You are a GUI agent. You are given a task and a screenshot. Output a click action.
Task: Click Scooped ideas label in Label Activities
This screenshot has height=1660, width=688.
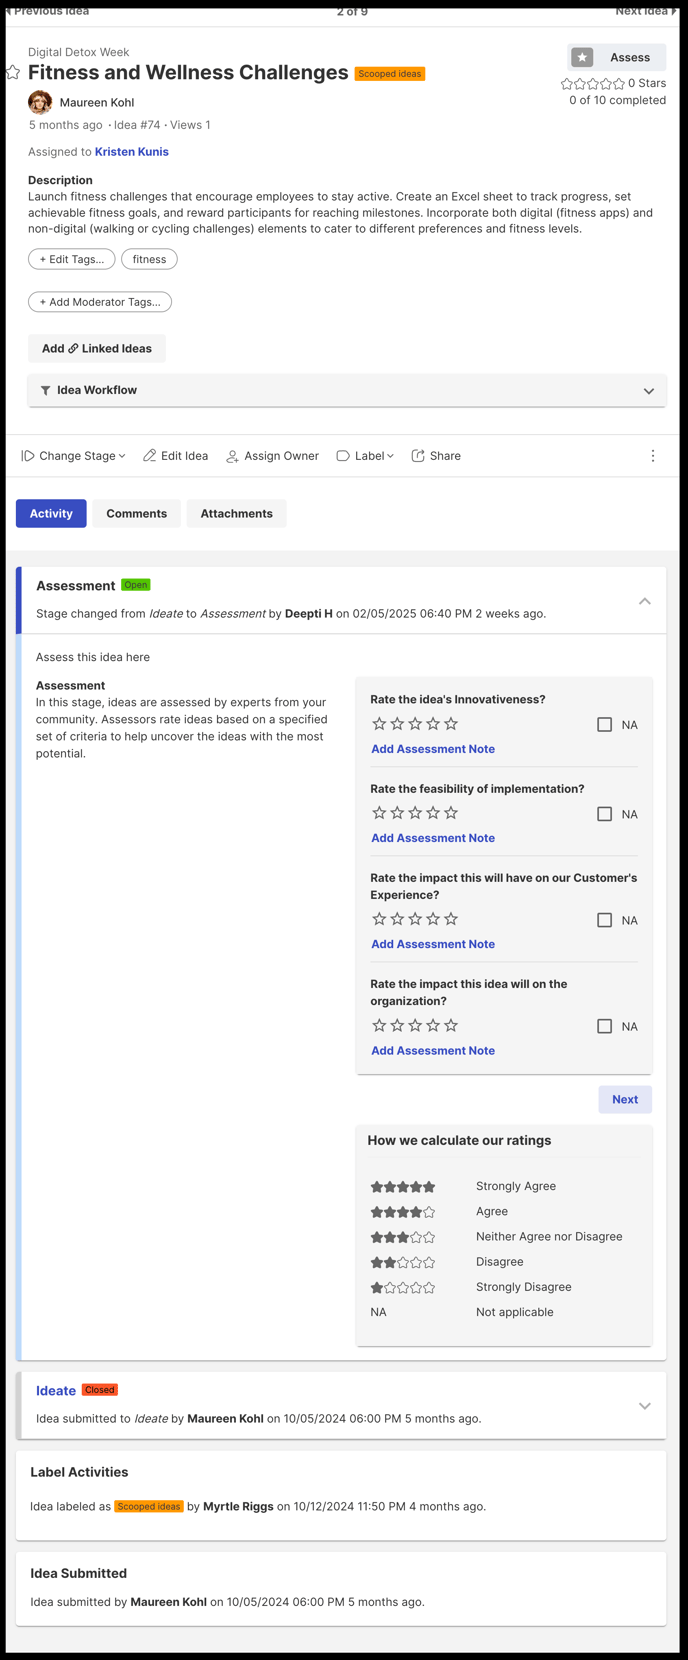149,1506
